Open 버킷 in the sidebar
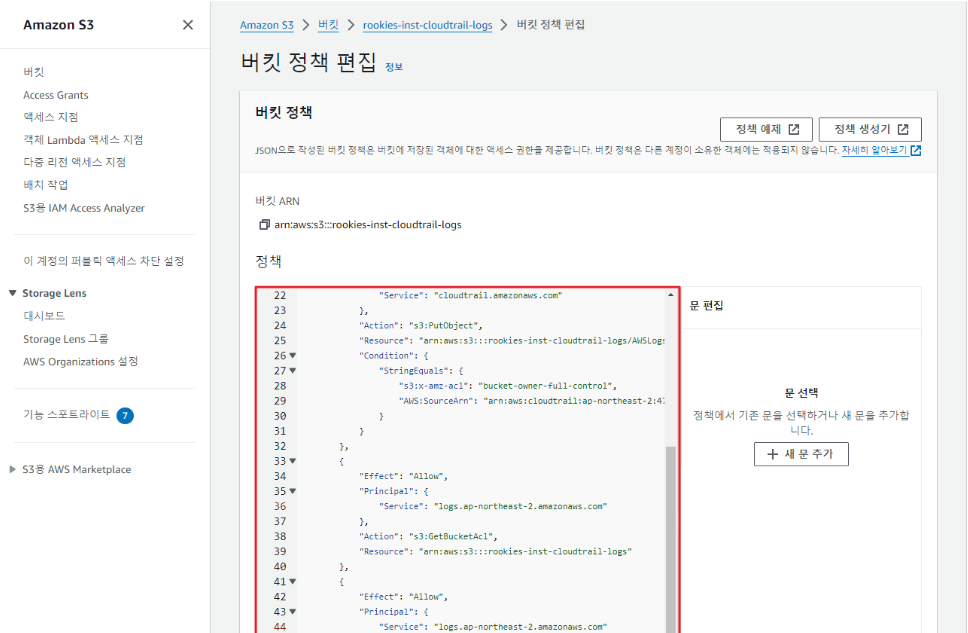 34,72
